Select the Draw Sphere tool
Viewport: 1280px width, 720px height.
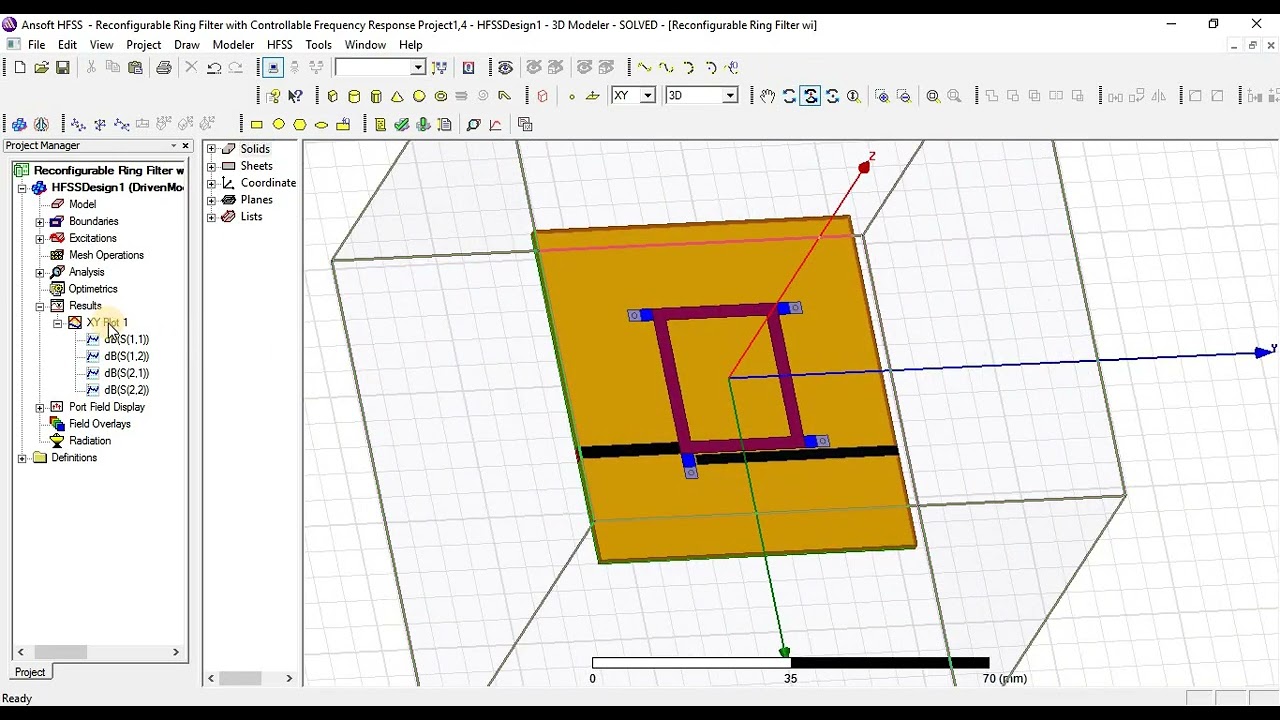pyautogui.click(x=419, y=96)
